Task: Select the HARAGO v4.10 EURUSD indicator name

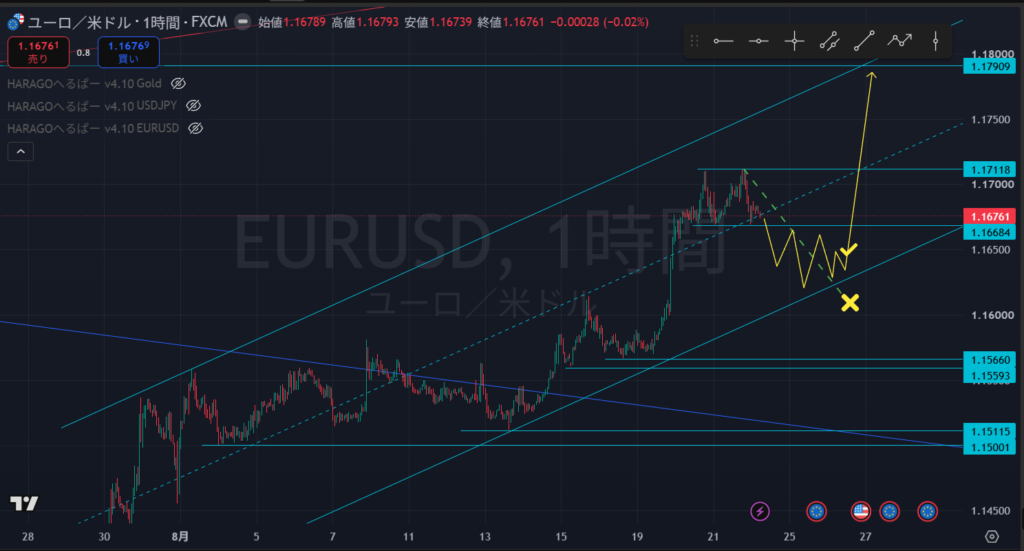Action: pyautogui.click(x=93, y=129)
